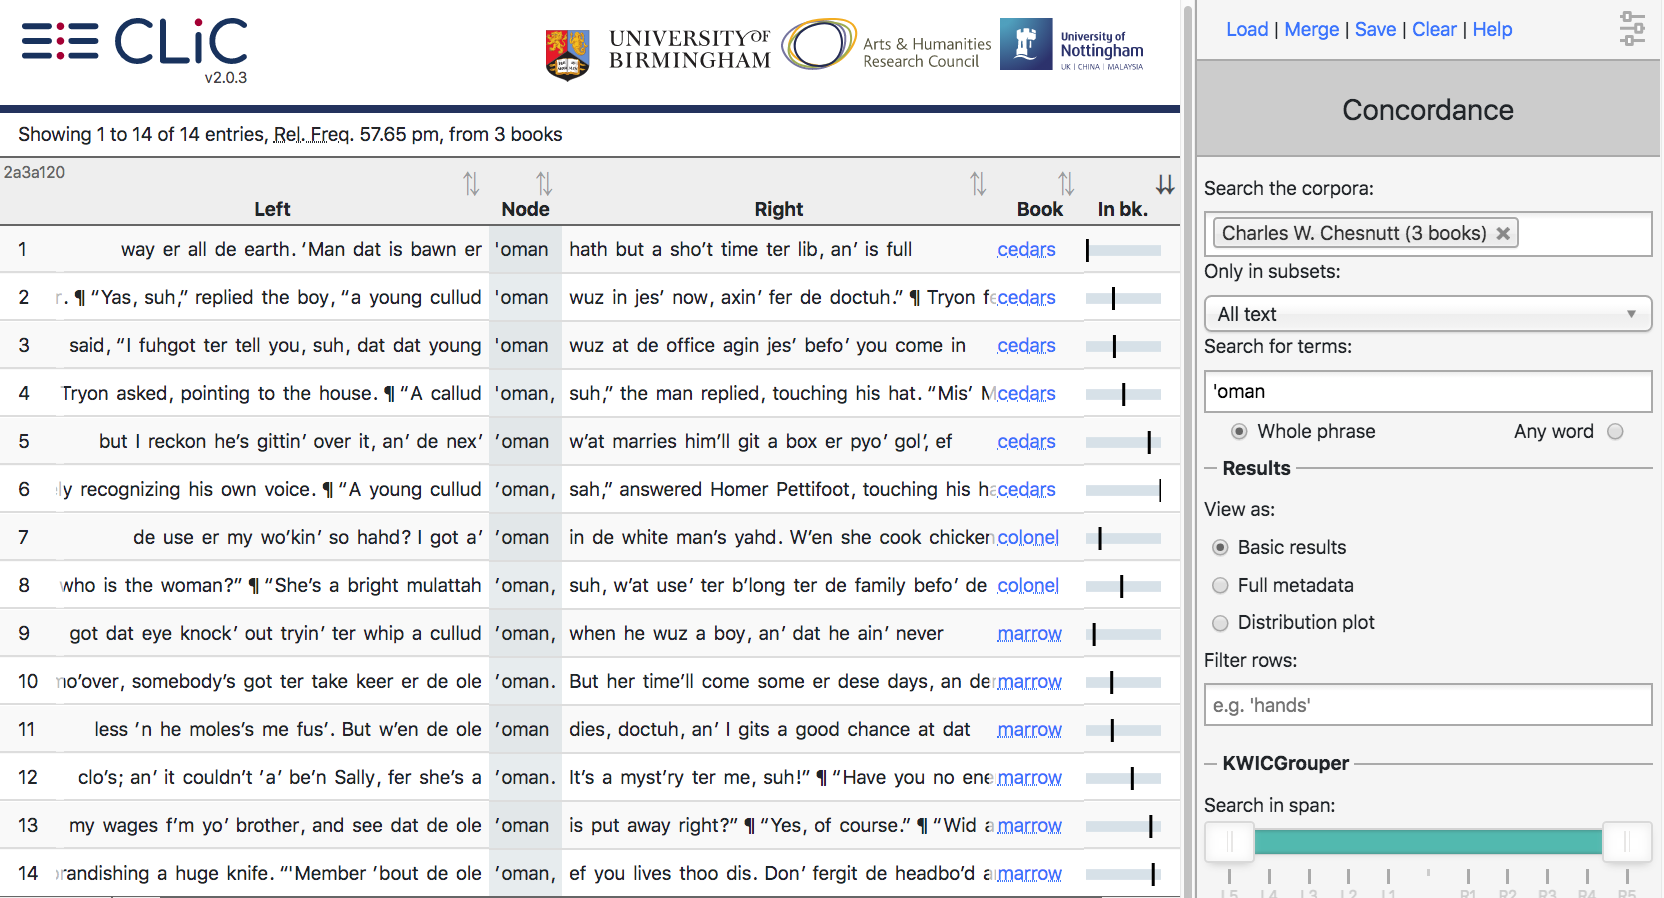
Task: Select the Whole phrase radio option
Action: pos(1239,432)
